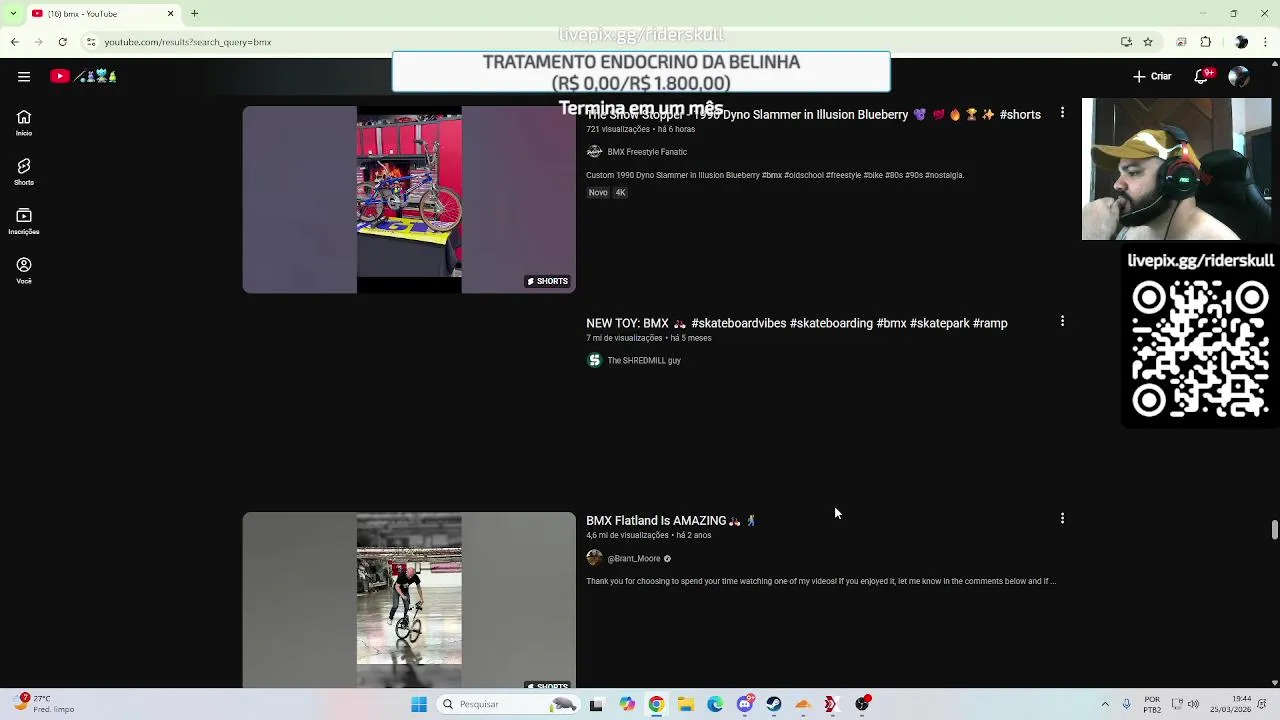The image size is (1280, 720).
Task: Open Steam from the taskbar
Action: (x=774, y=704)
